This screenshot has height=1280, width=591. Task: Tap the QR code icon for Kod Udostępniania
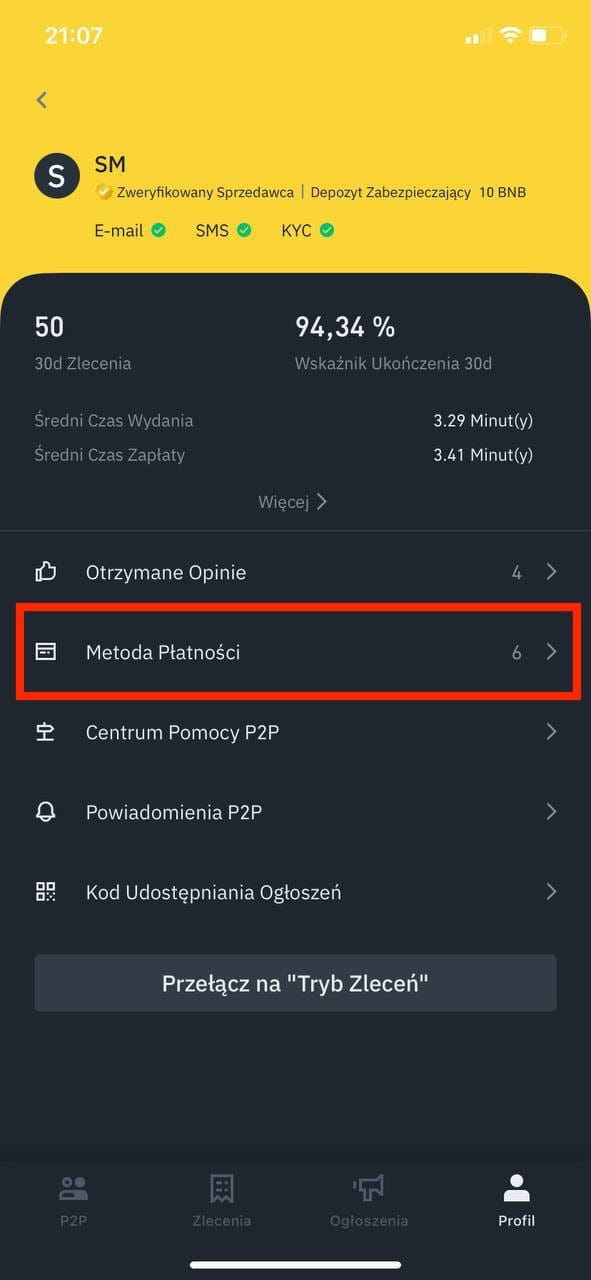(x=46, y=892)
